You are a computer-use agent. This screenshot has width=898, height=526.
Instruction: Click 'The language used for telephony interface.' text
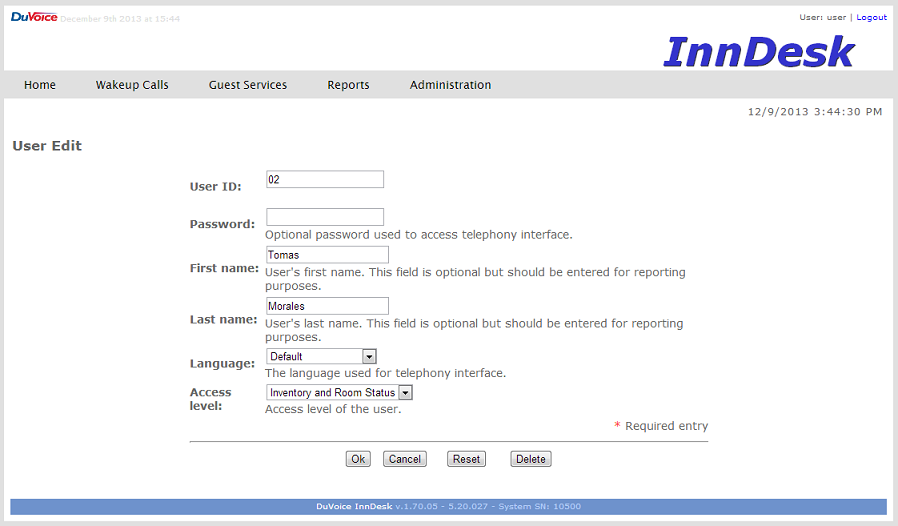pos(385,373)
